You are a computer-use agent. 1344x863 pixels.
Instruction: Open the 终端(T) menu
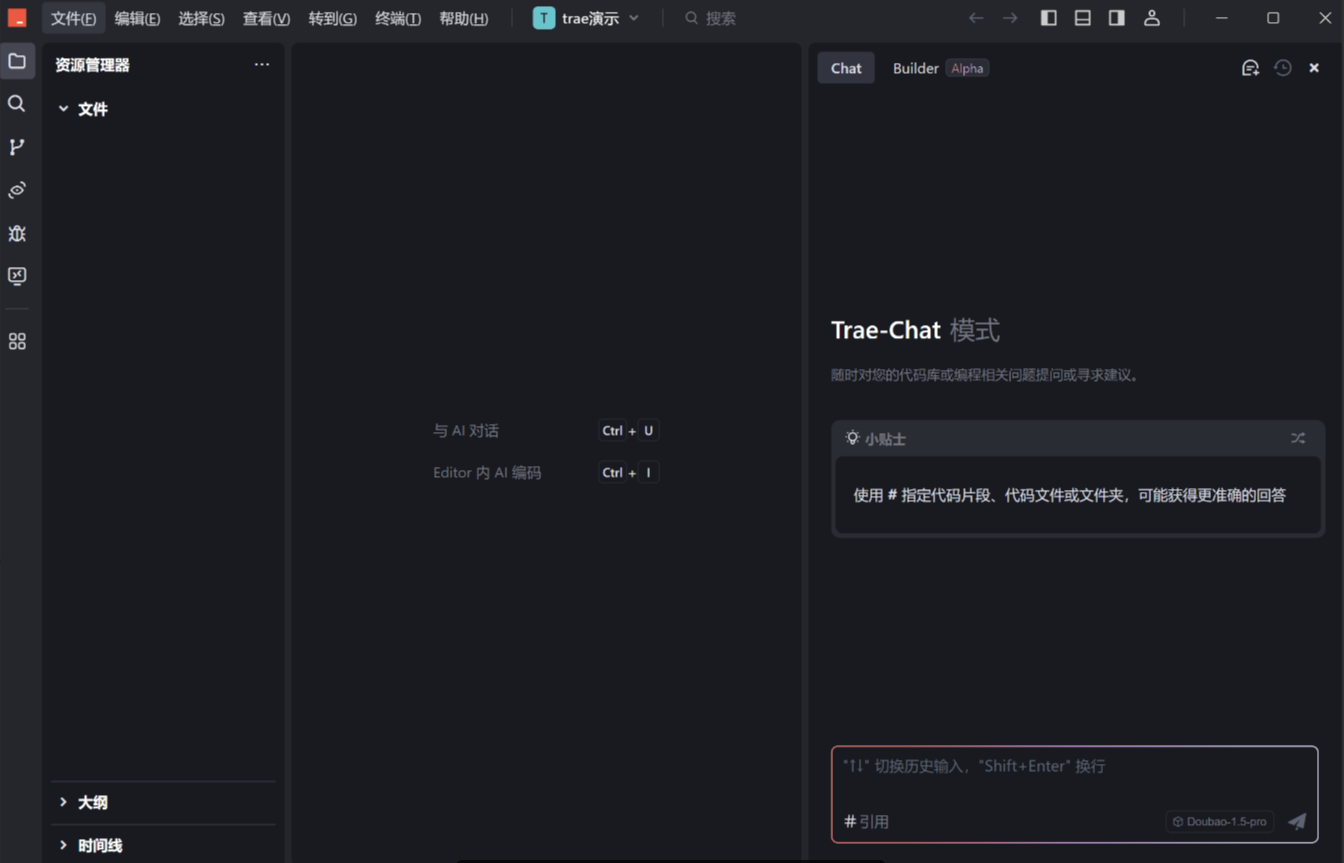pyautogui.click(x=397, y=18)
